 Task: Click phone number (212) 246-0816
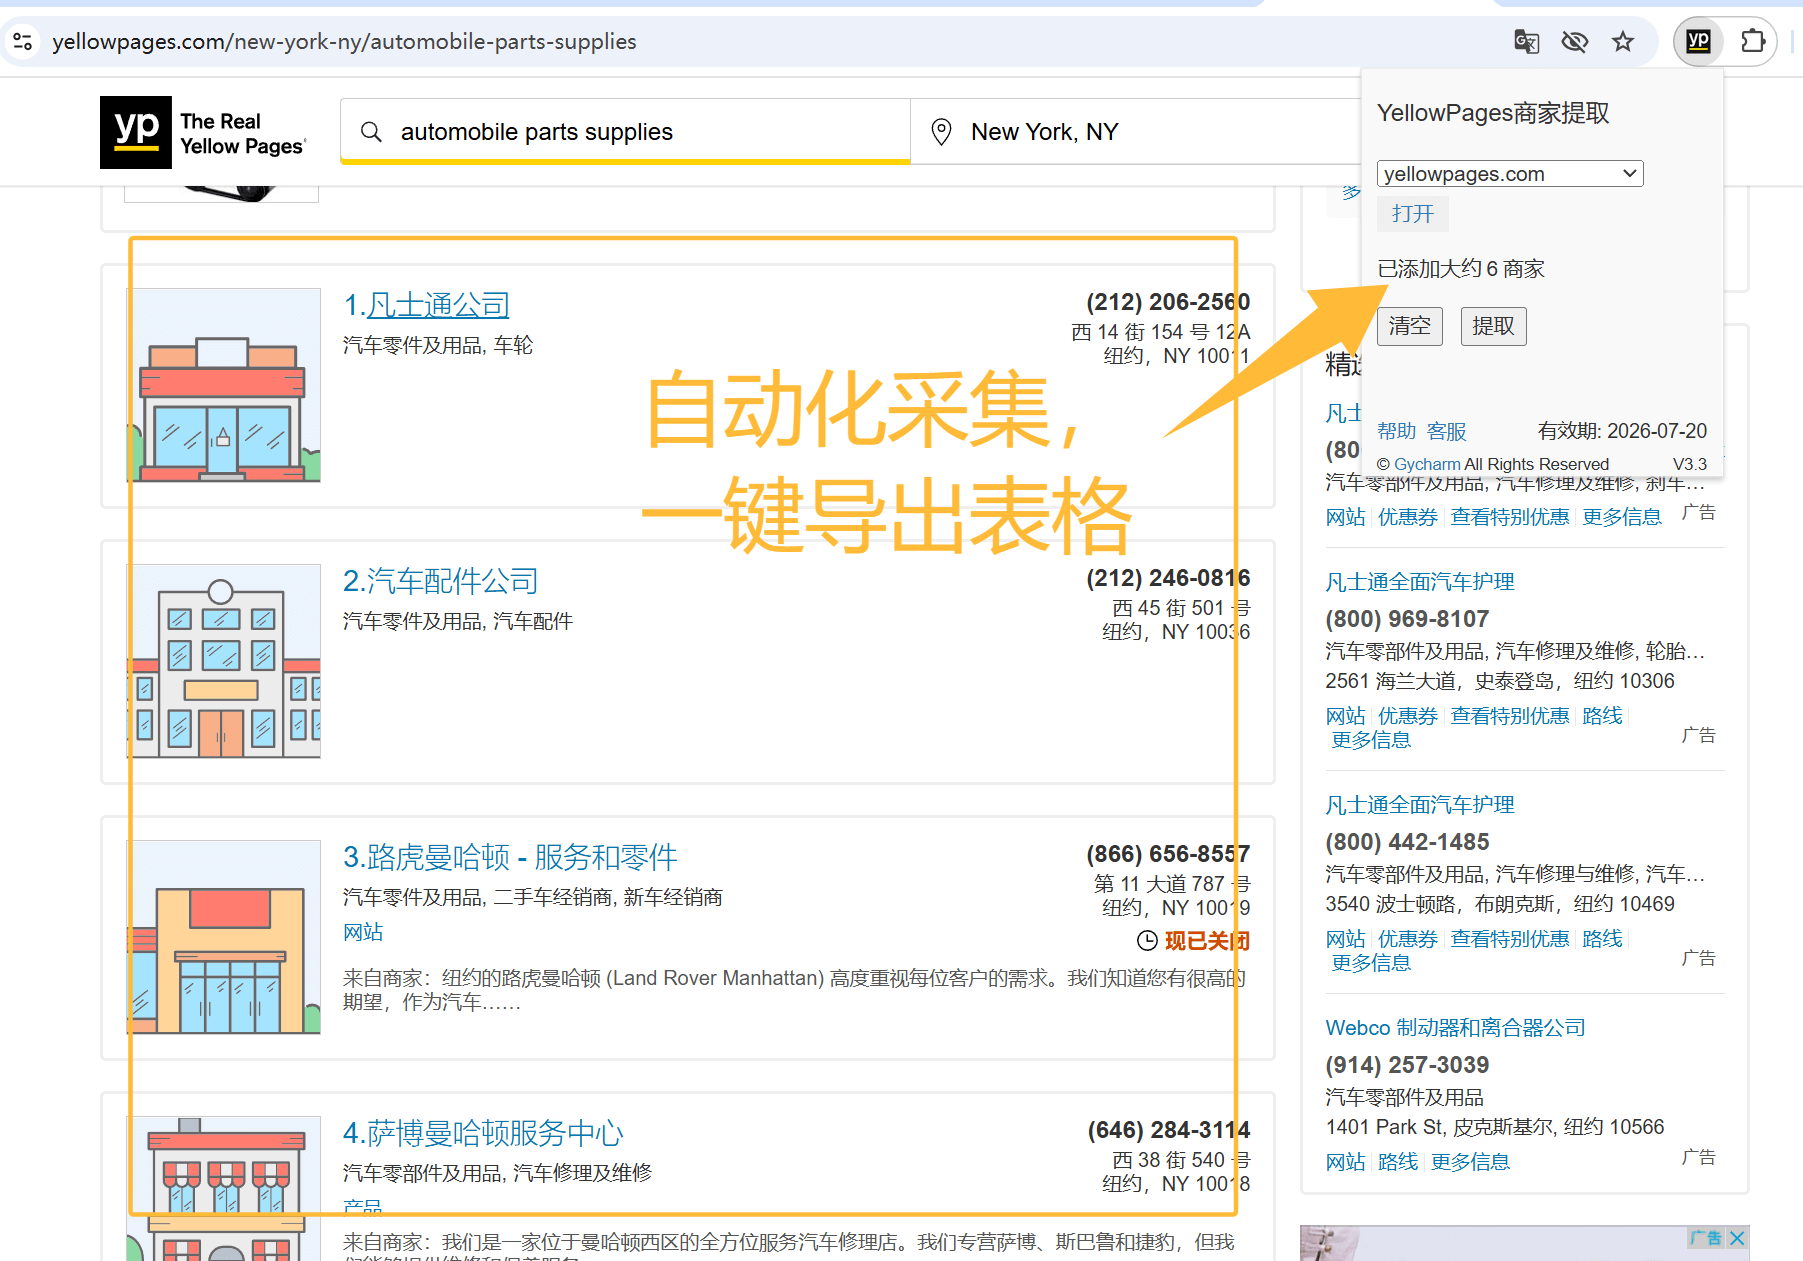tap(1168, 578)
